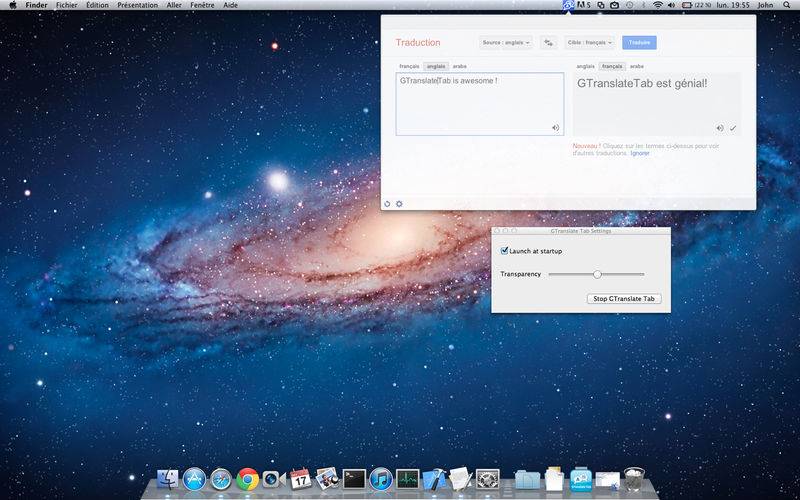Screen dimensions: 800x500
Task: Click the swap languages icon
Action: 548,43
